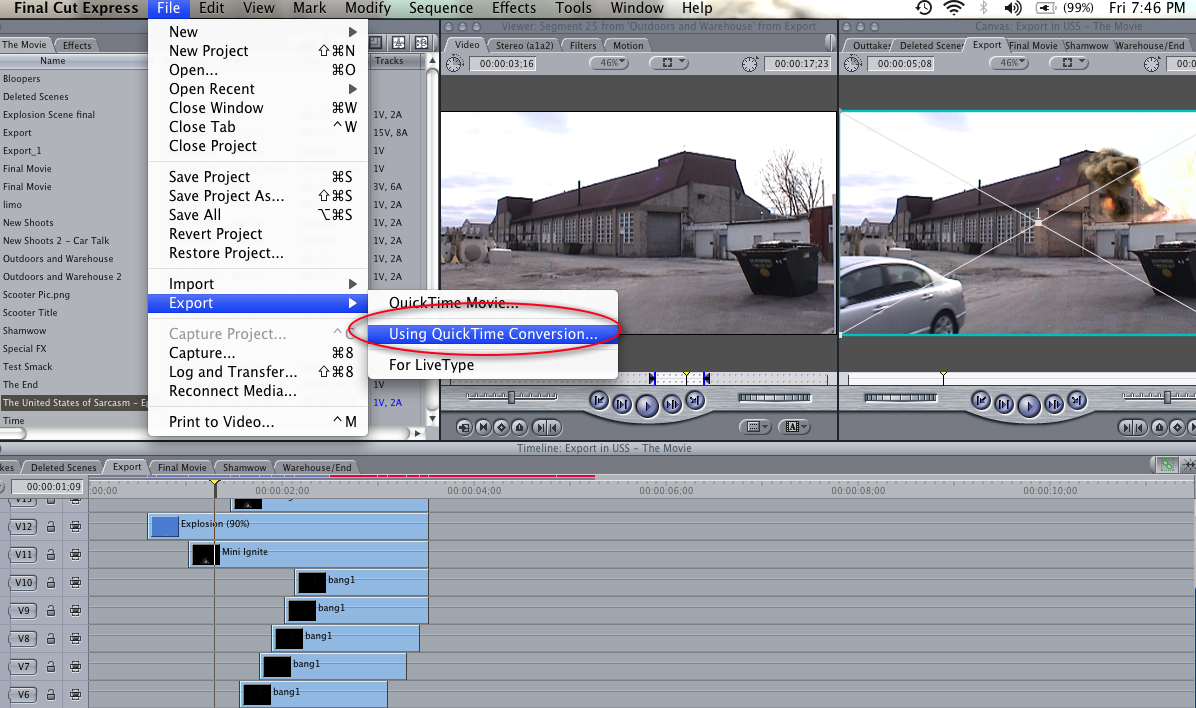This screenshot has width=1196, height=708.
Task: Choose Using QuickTime Conversion
Action: point(493,334)
